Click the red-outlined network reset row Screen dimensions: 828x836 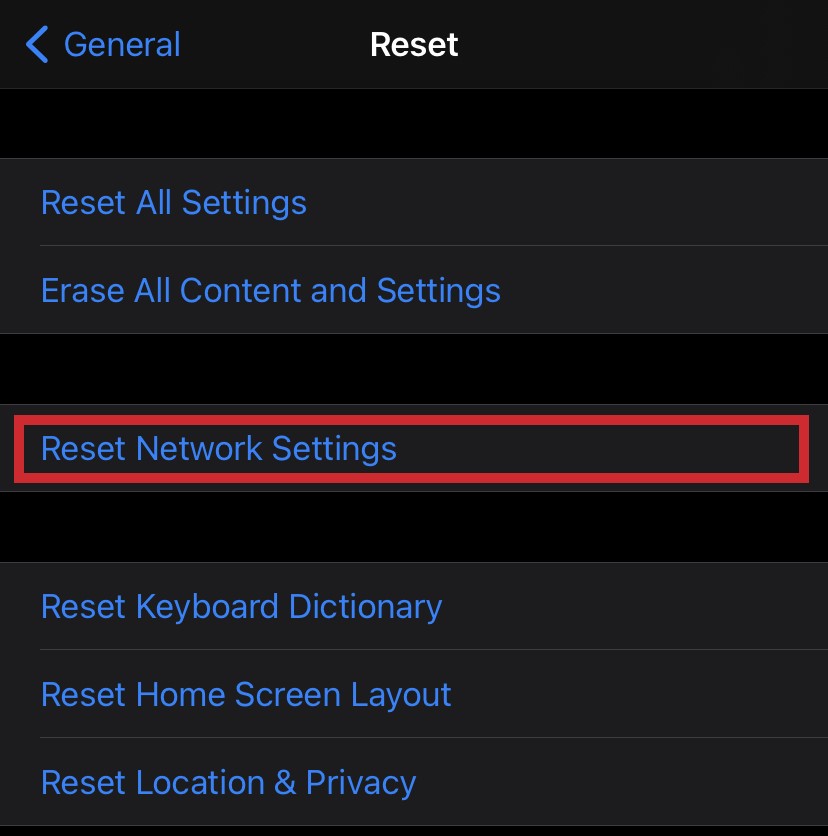coord(410,449)
